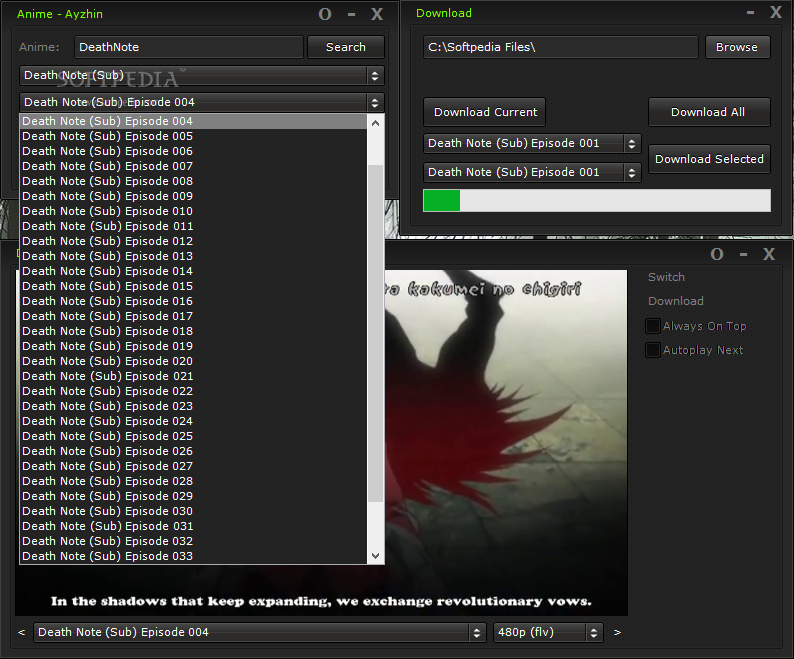This screenshot has width=794, height=659.
Task: Go to next episode with the > arrow
Action: pyautogui.click(x=617, y=632)
